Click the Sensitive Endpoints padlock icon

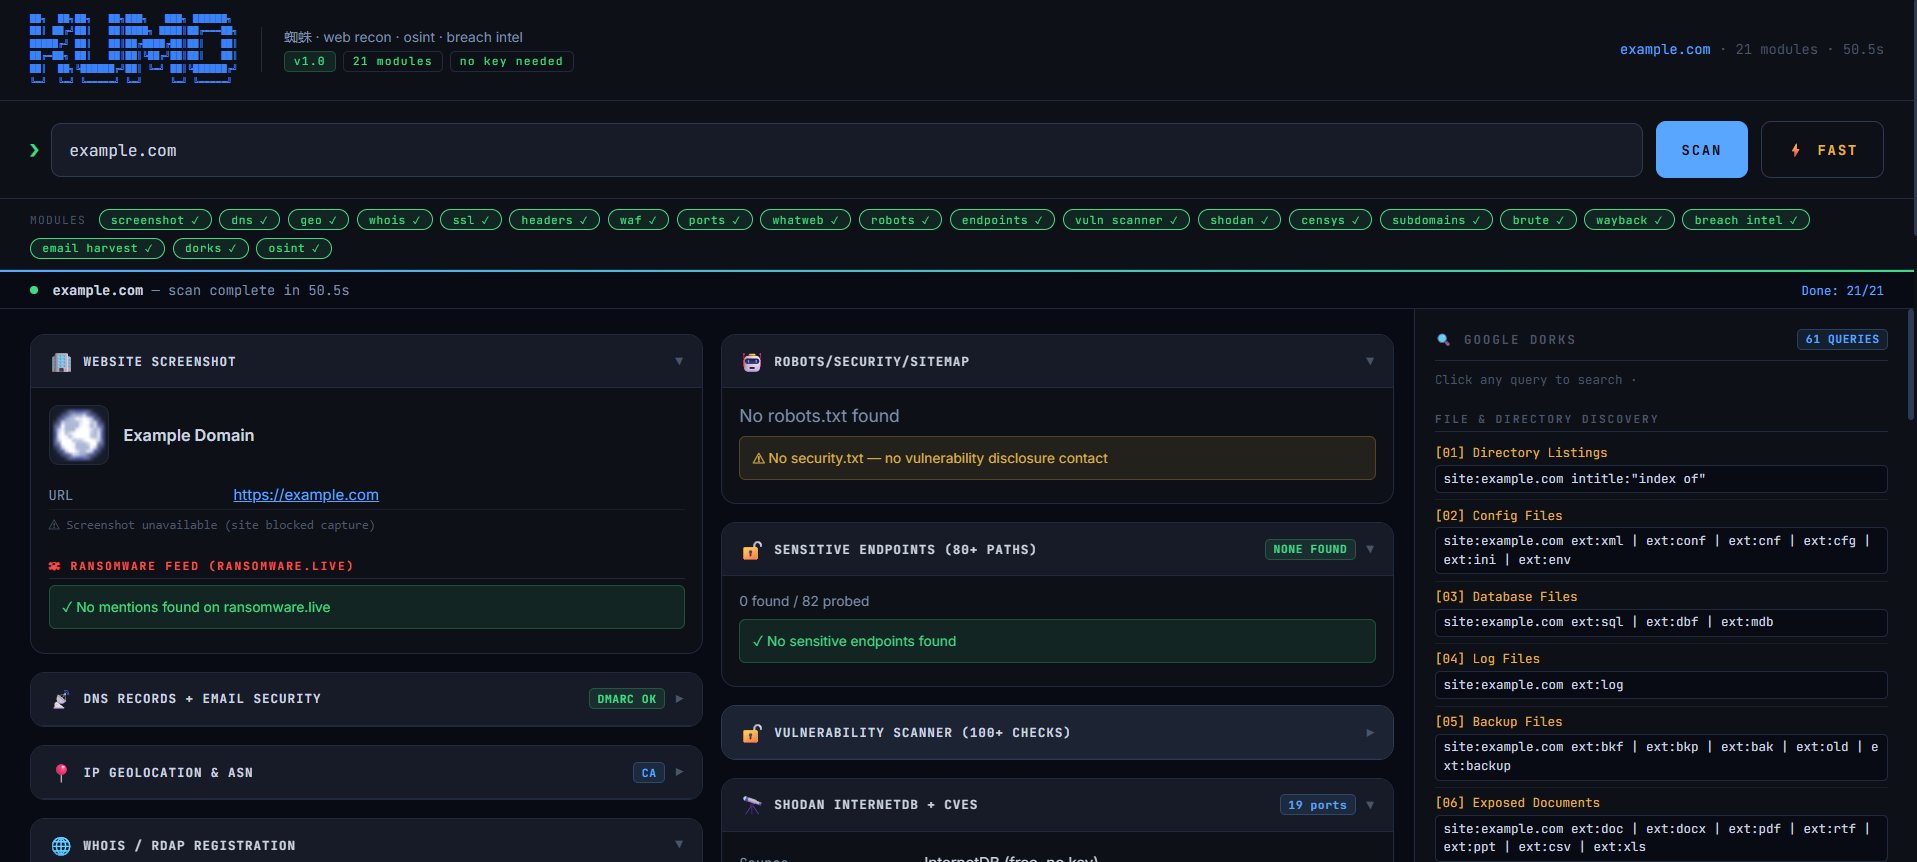tap(752, 550)
